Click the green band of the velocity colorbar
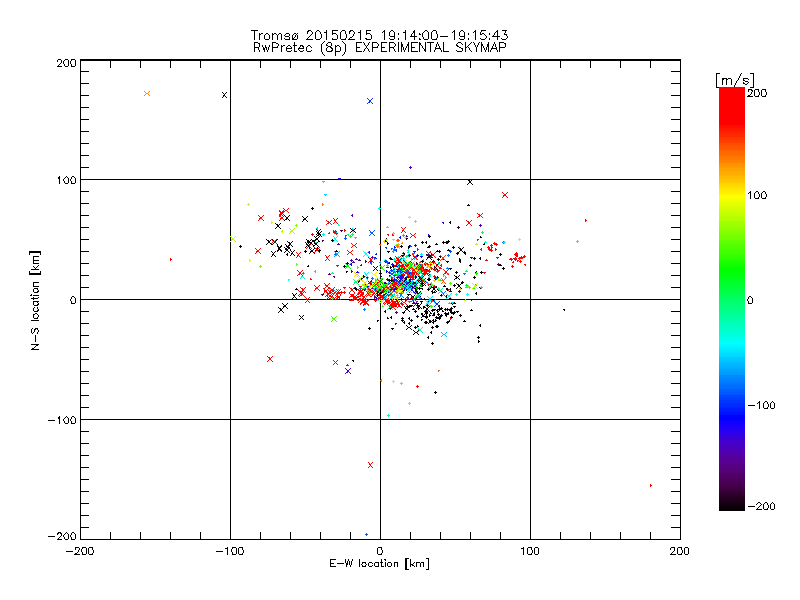The width and height of the screenshot is (800, 600). 732,270
